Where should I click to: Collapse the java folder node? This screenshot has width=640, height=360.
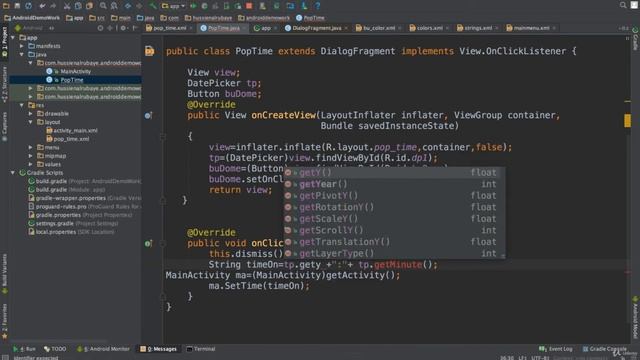pos(22,54)
